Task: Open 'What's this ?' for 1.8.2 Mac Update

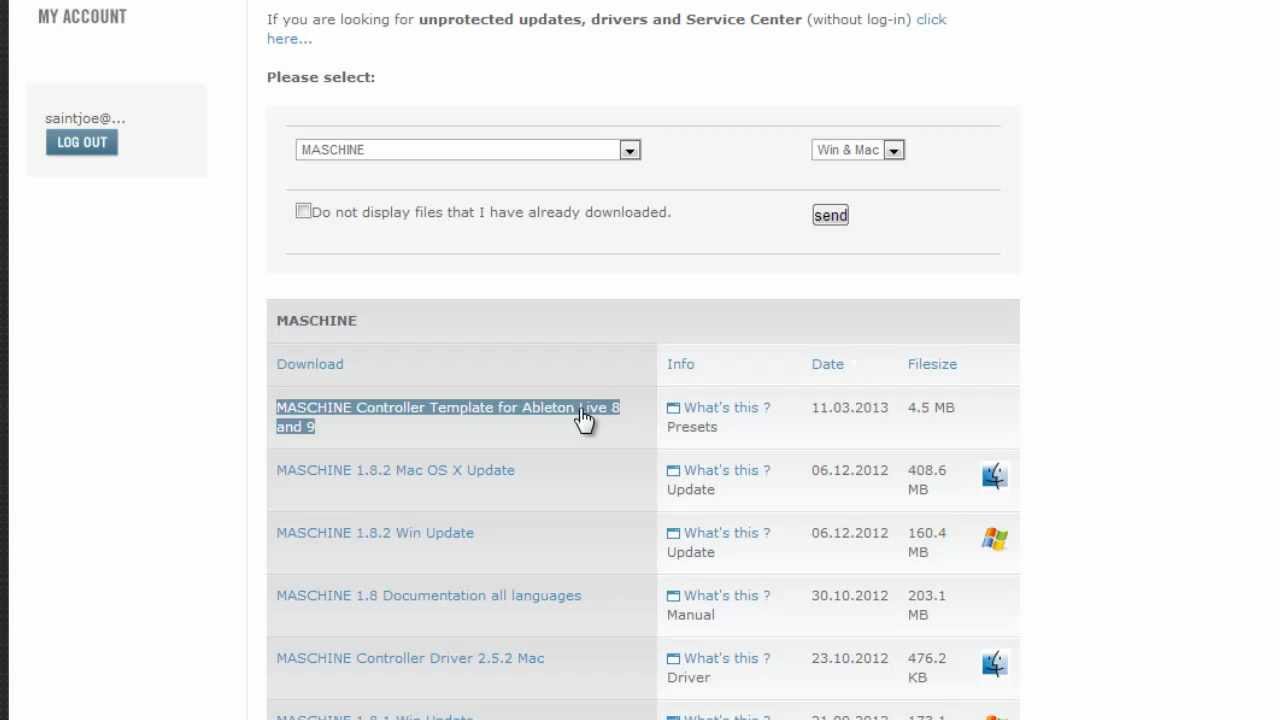Action: click(x=727, y=470)
